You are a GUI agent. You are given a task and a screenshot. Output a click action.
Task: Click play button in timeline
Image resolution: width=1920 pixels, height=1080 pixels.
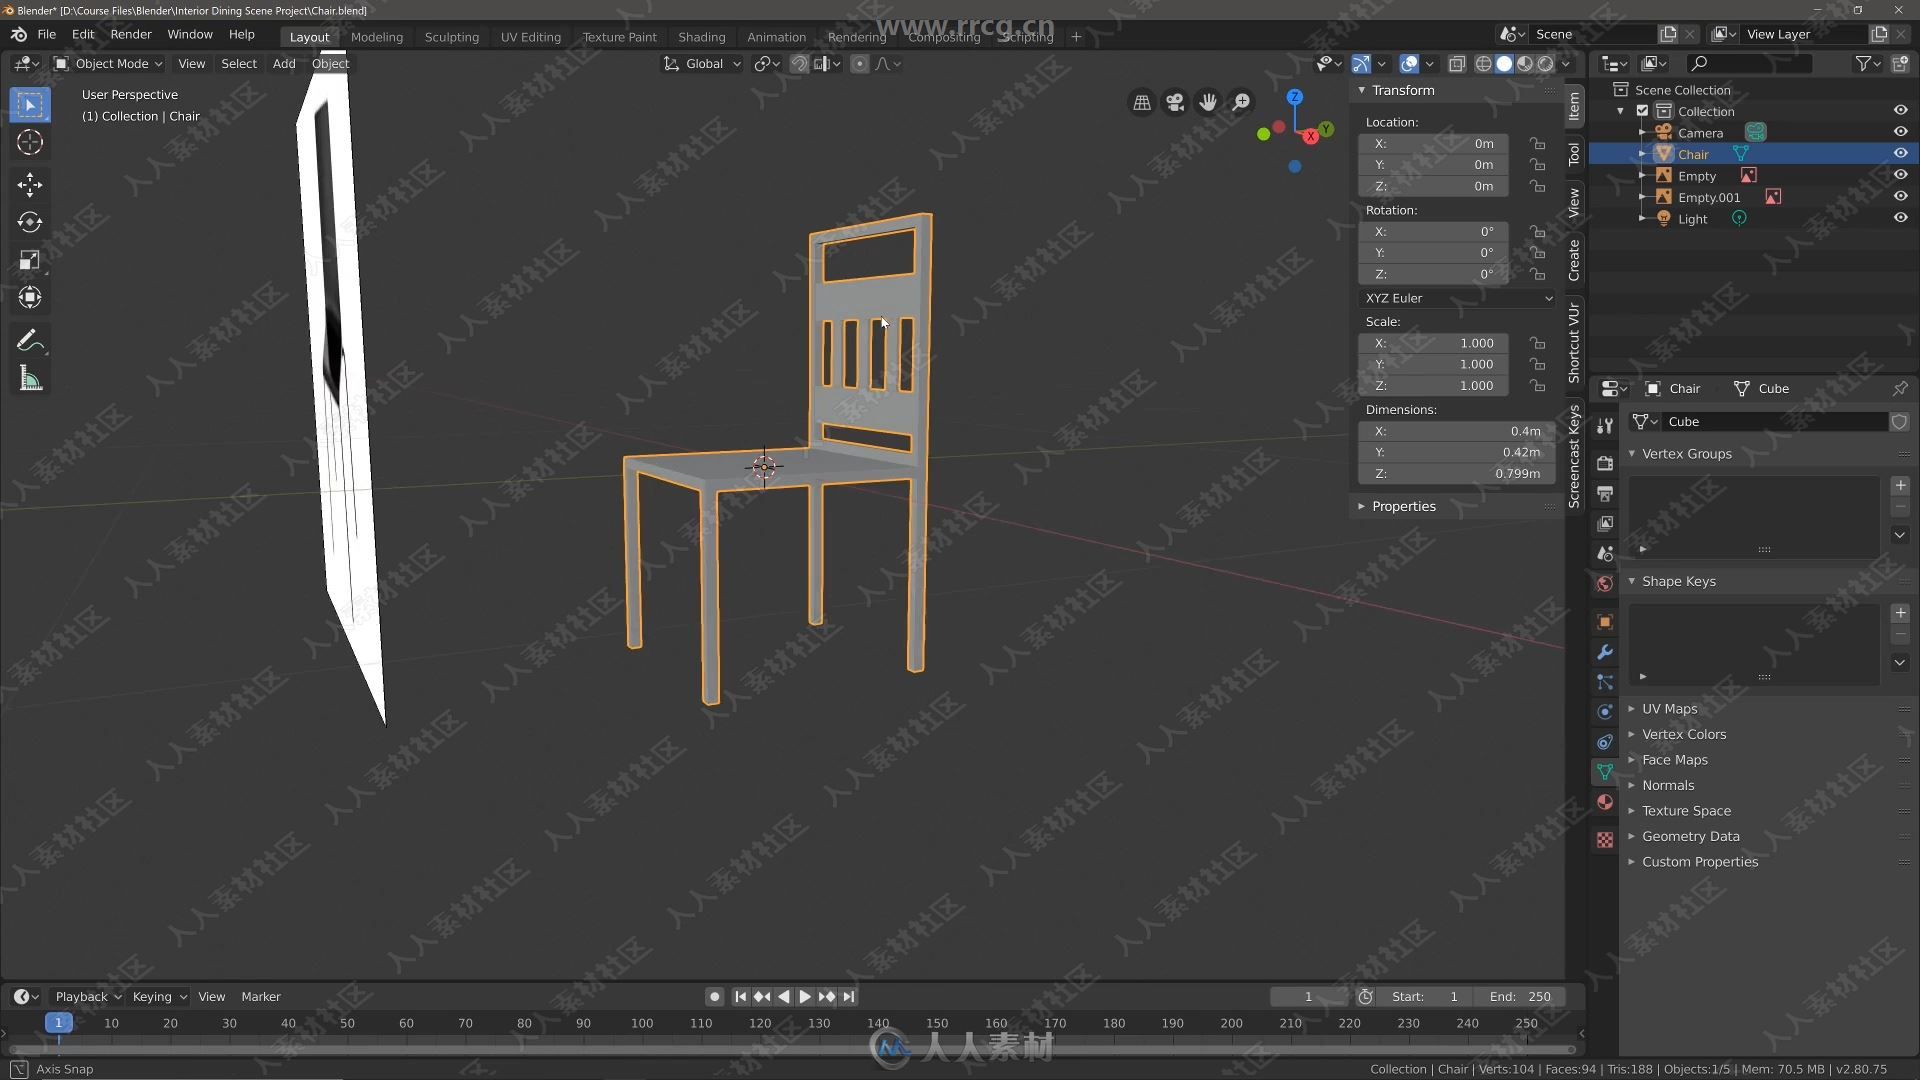pyautogui.click(x=802, y=996)
